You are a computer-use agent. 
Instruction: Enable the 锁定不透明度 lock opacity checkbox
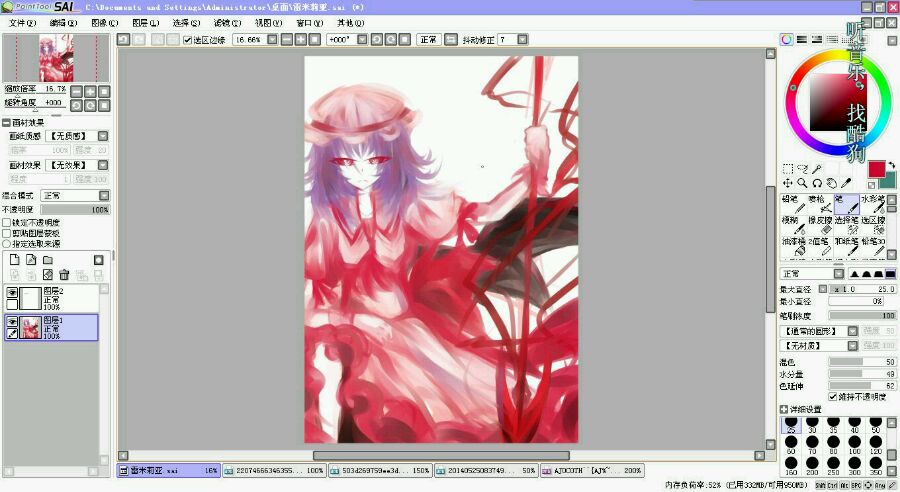pyautogui.click(x=7, y=222)
